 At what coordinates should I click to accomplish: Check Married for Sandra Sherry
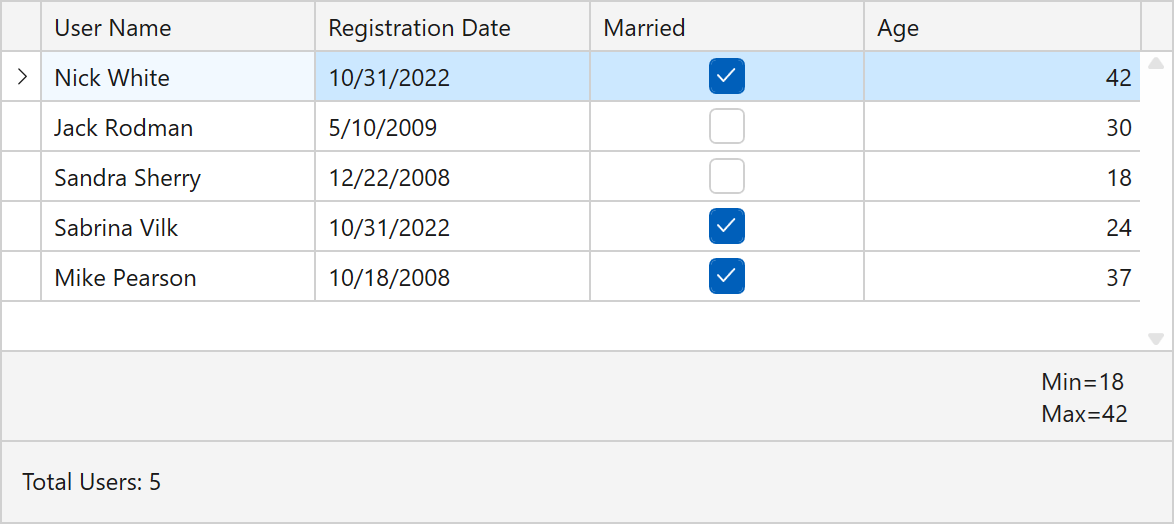click(x=727, y=177)
